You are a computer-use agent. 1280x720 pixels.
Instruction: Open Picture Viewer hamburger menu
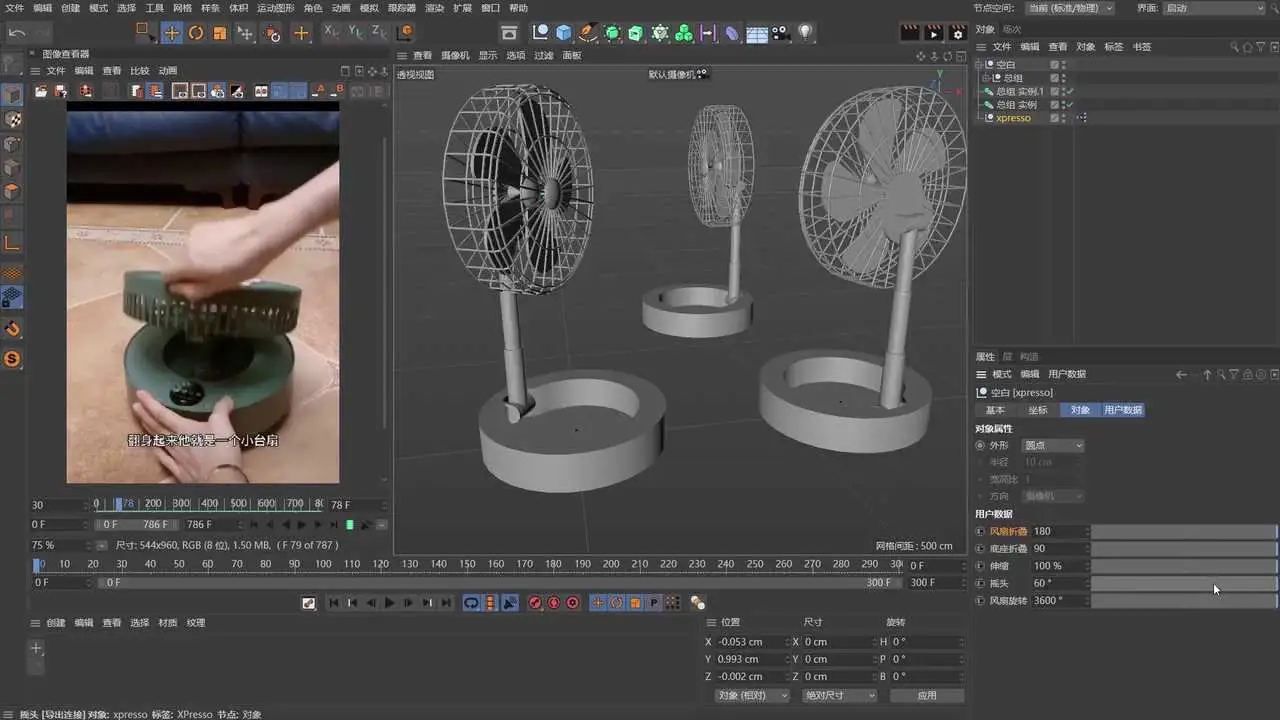point(36,71)
